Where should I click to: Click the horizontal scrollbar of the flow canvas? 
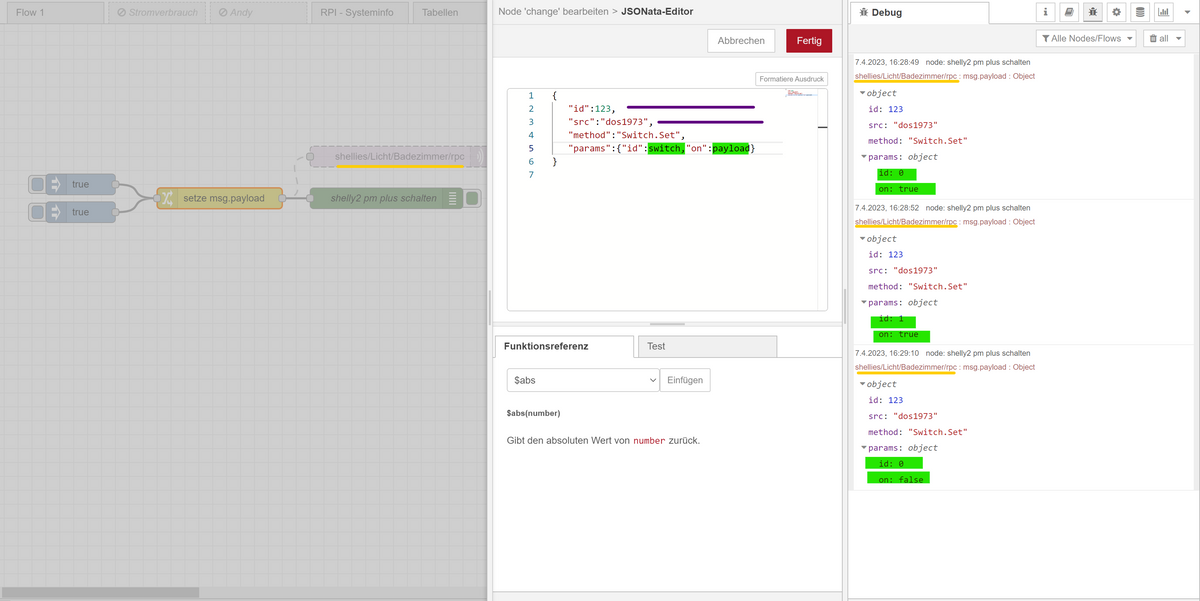pyautogui.click(x=100, y=592)
